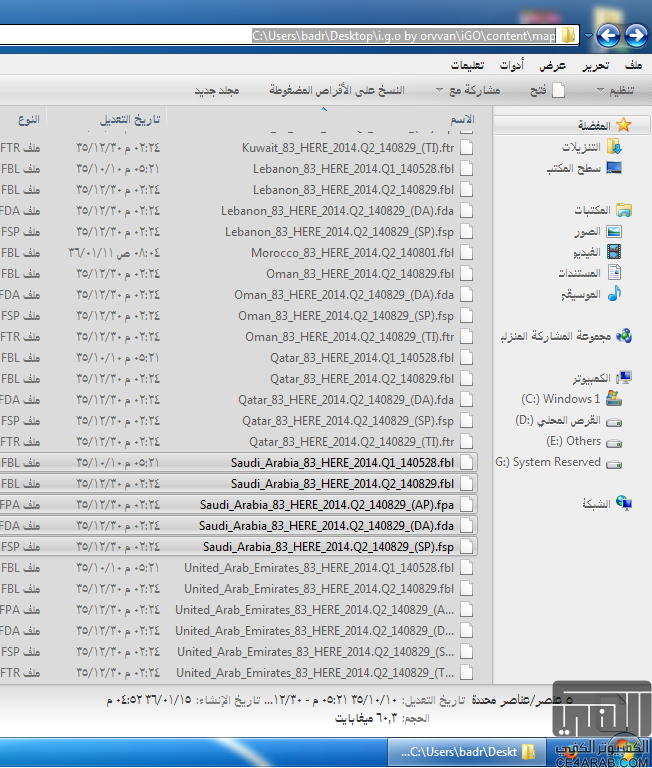
Task: Open the القرص المحلي (D:) drive icon
Action: click(614, 421)
